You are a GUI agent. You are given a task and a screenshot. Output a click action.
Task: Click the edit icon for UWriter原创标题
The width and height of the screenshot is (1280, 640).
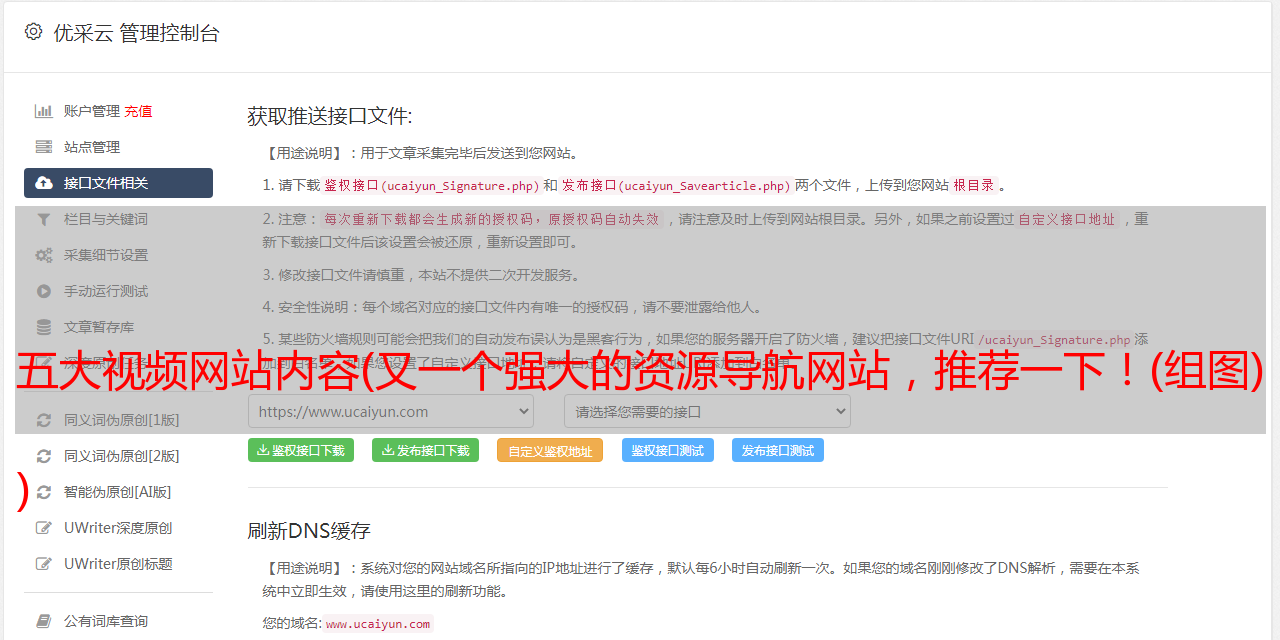pyautogui.click(x=44, y=564)
